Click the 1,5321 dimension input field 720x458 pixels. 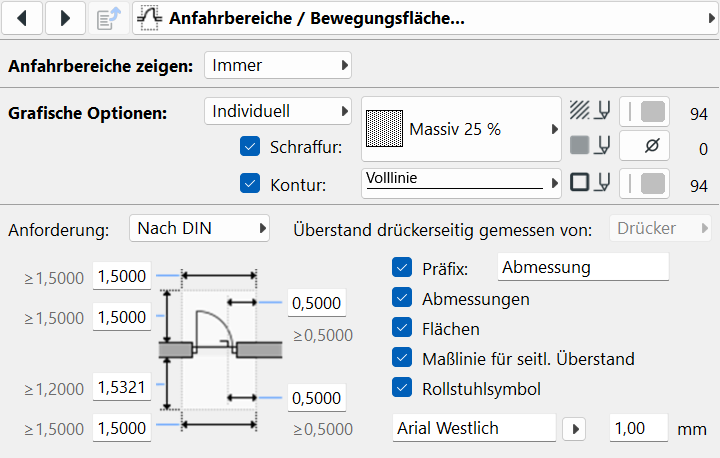(122, 387)
